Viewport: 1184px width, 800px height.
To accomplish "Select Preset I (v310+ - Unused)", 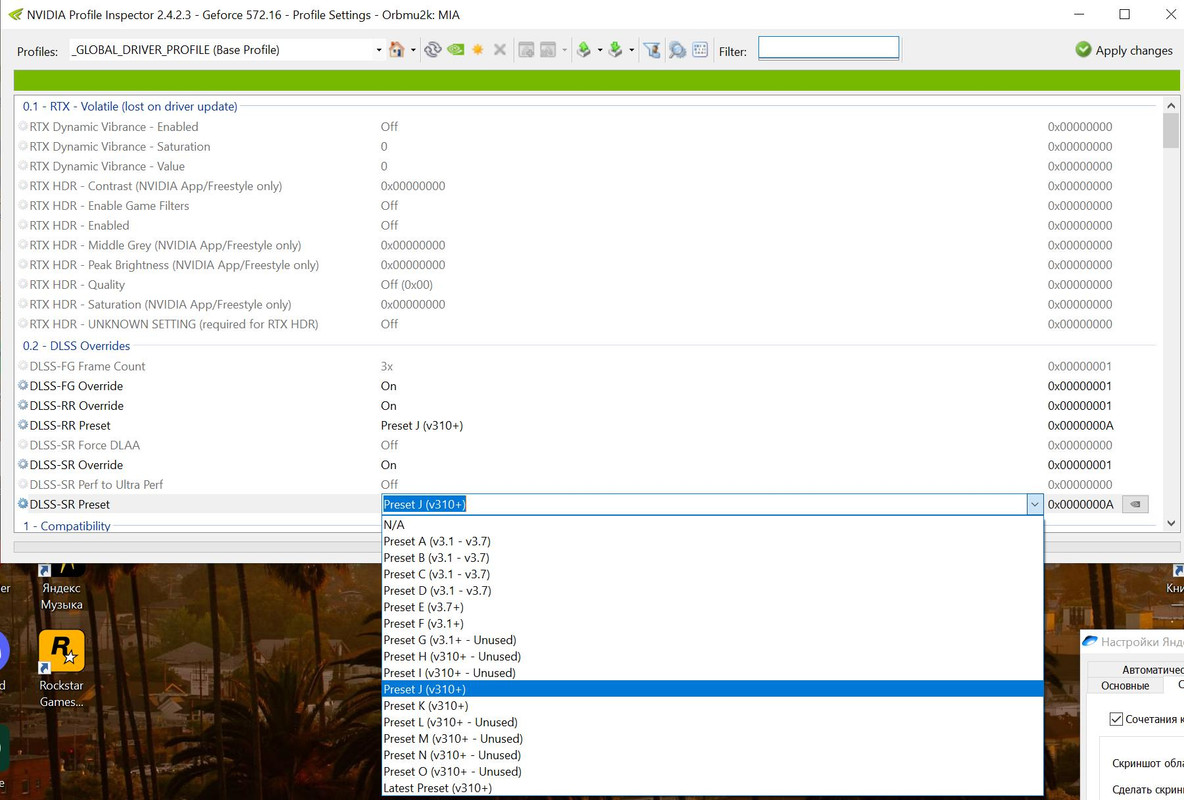I will point(713,672).
